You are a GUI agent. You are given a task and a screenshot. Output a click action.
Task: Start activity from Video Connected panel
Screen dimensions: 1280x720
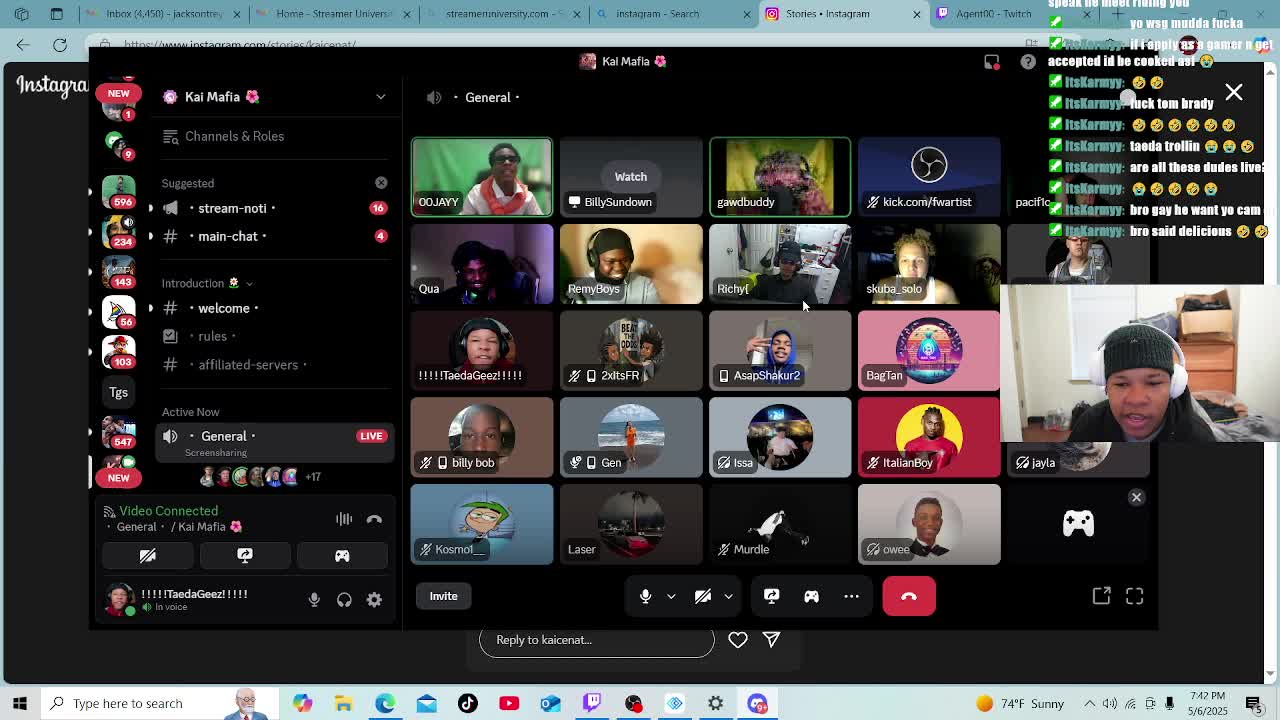342,555
